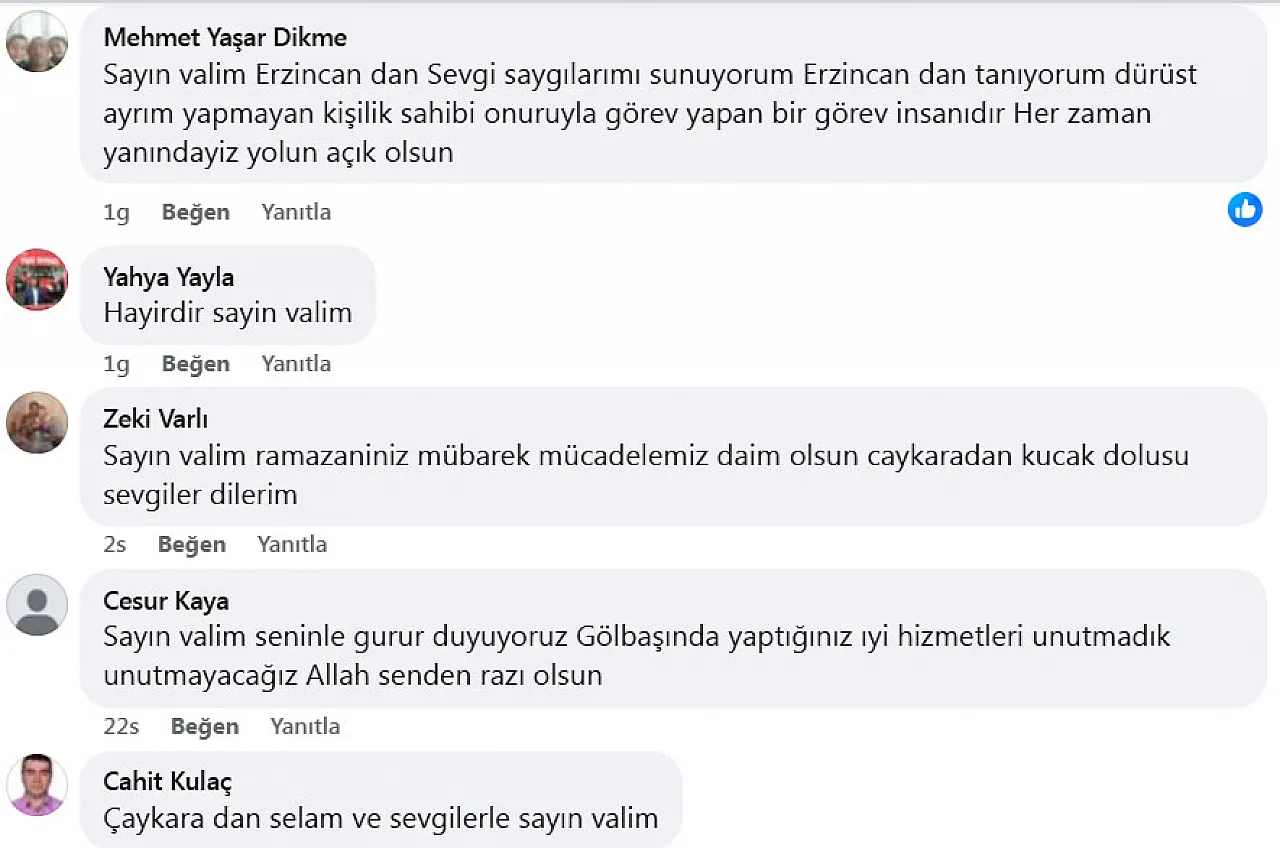This screenshot has width=1280, height=848.
Task: Click Yahya Yayla's profile avatar
Action: (37, 280)
